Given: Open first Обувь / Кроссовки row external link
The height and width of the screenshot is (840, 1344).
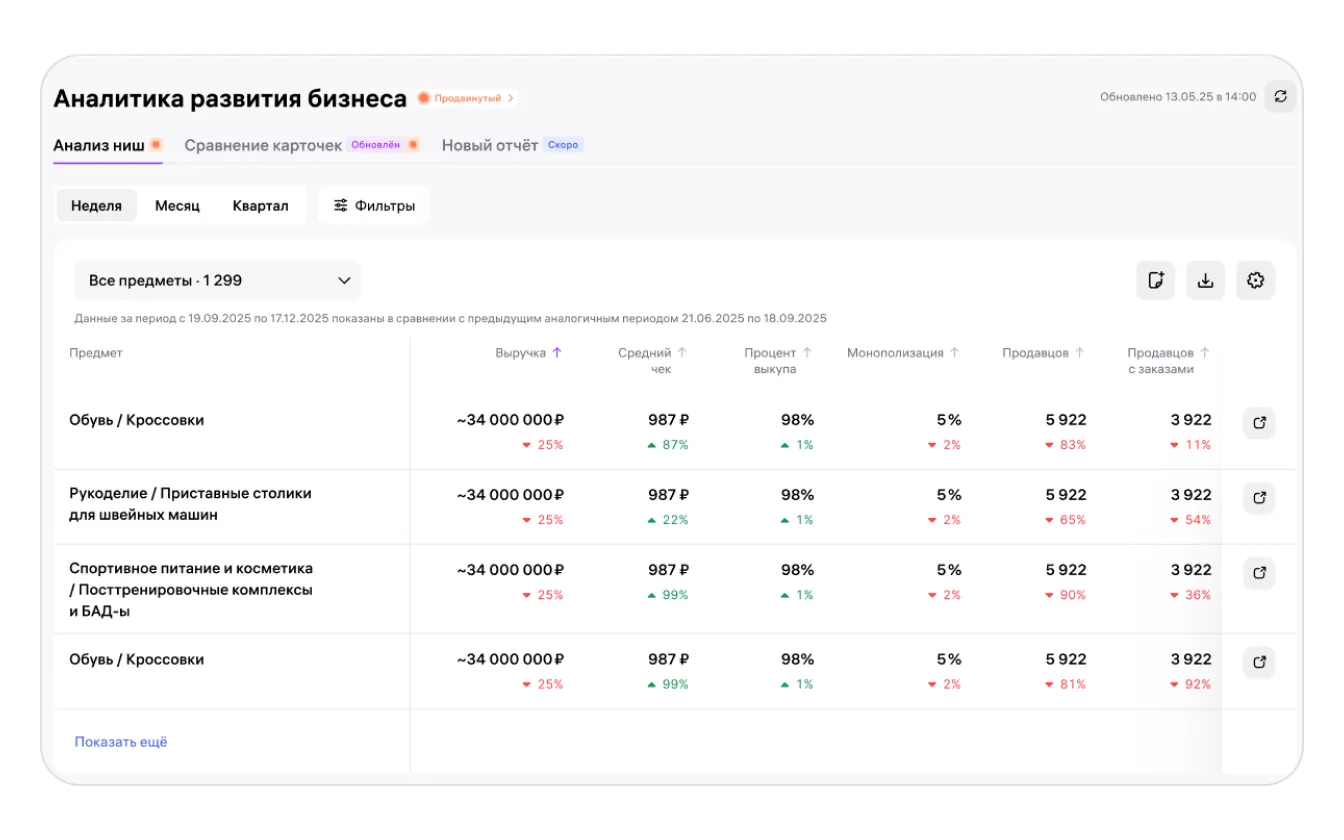Looking at the screenshot, I should point(1259,423).
